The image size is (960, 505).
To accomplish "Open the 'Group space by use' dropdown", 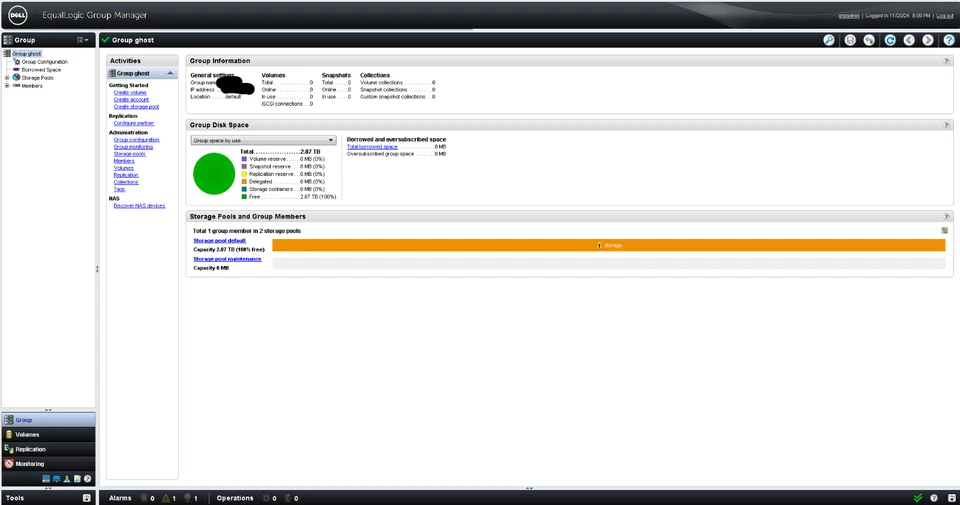I will click(x=263, y=140).
